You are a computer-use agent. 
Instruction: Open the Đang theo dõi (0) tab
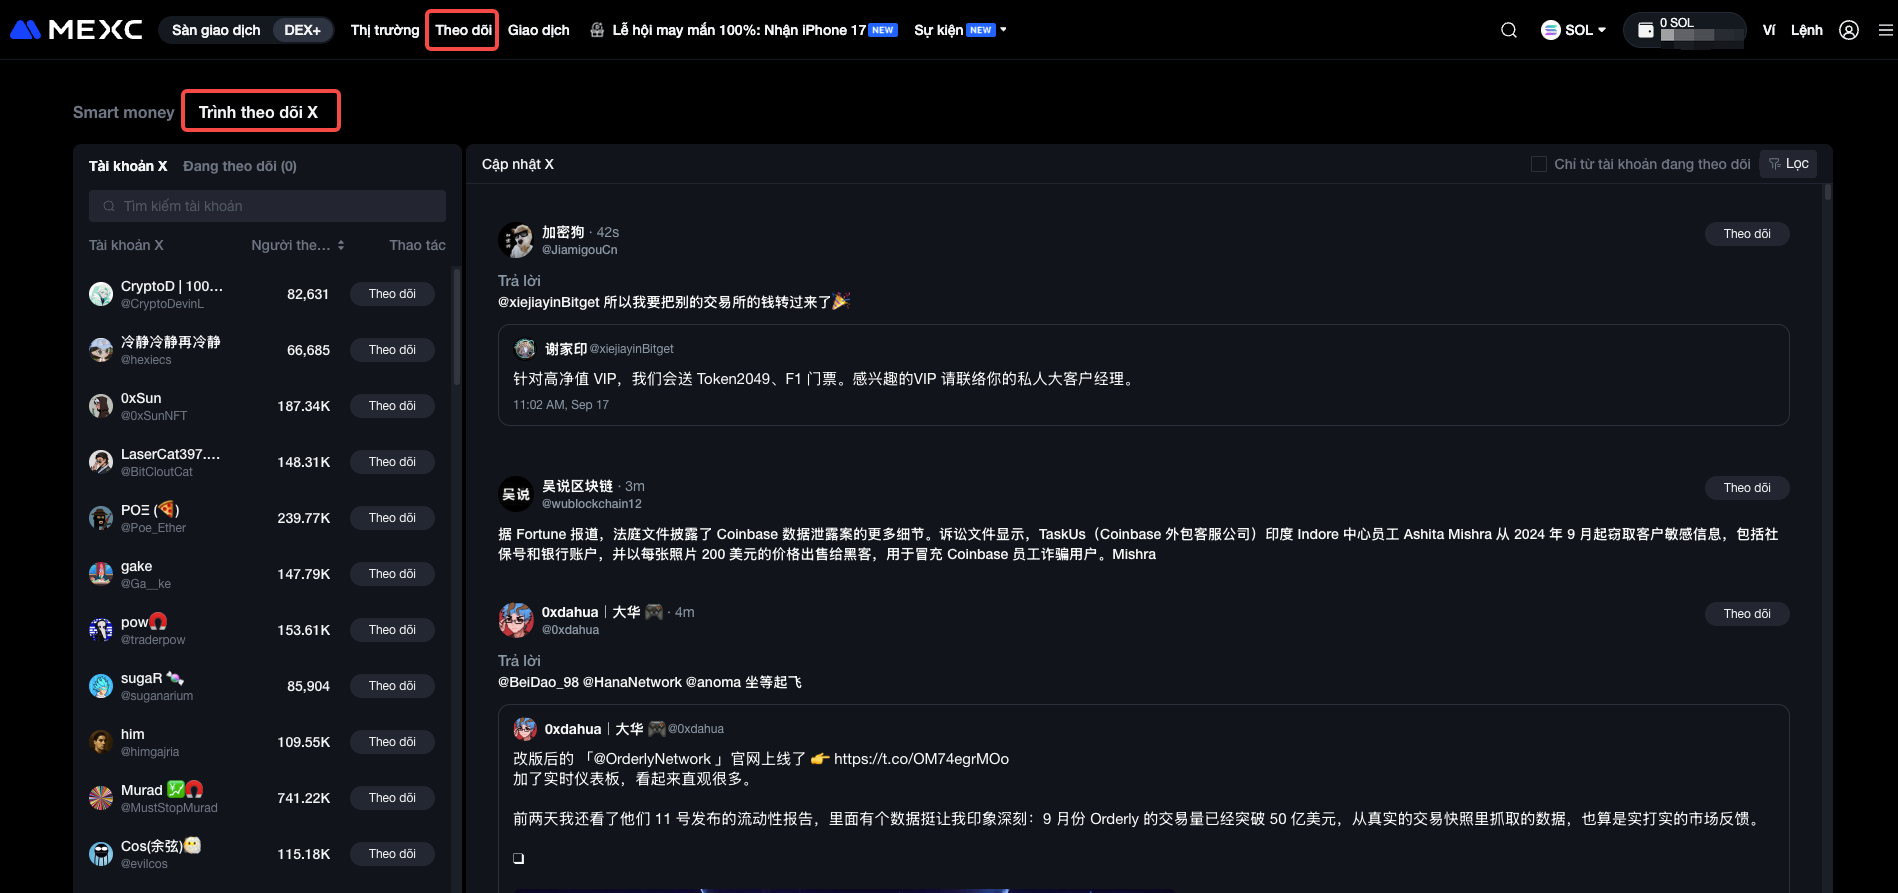click(x=240, y=166)
